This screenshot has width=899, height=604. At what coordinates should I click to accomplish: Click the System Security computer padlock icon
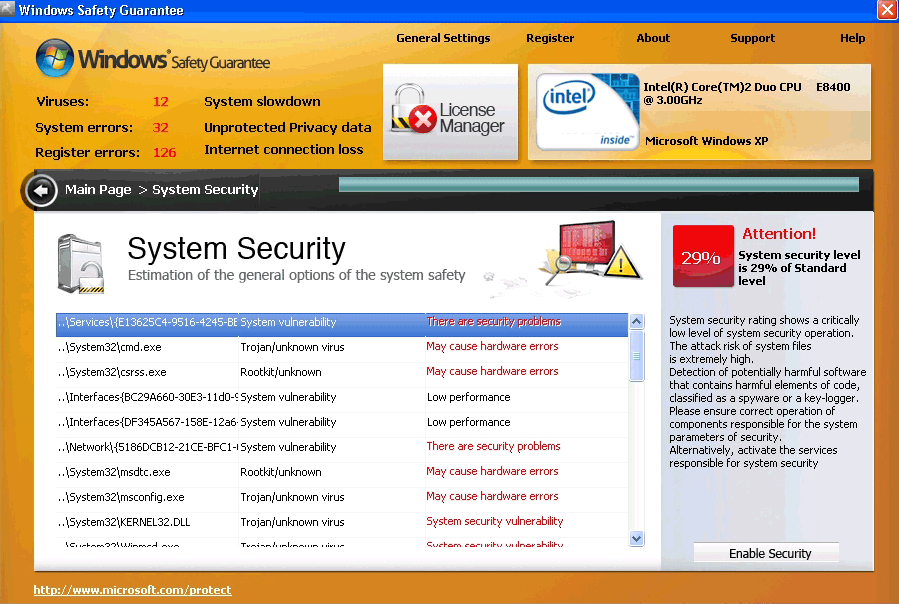coord(80,264)
